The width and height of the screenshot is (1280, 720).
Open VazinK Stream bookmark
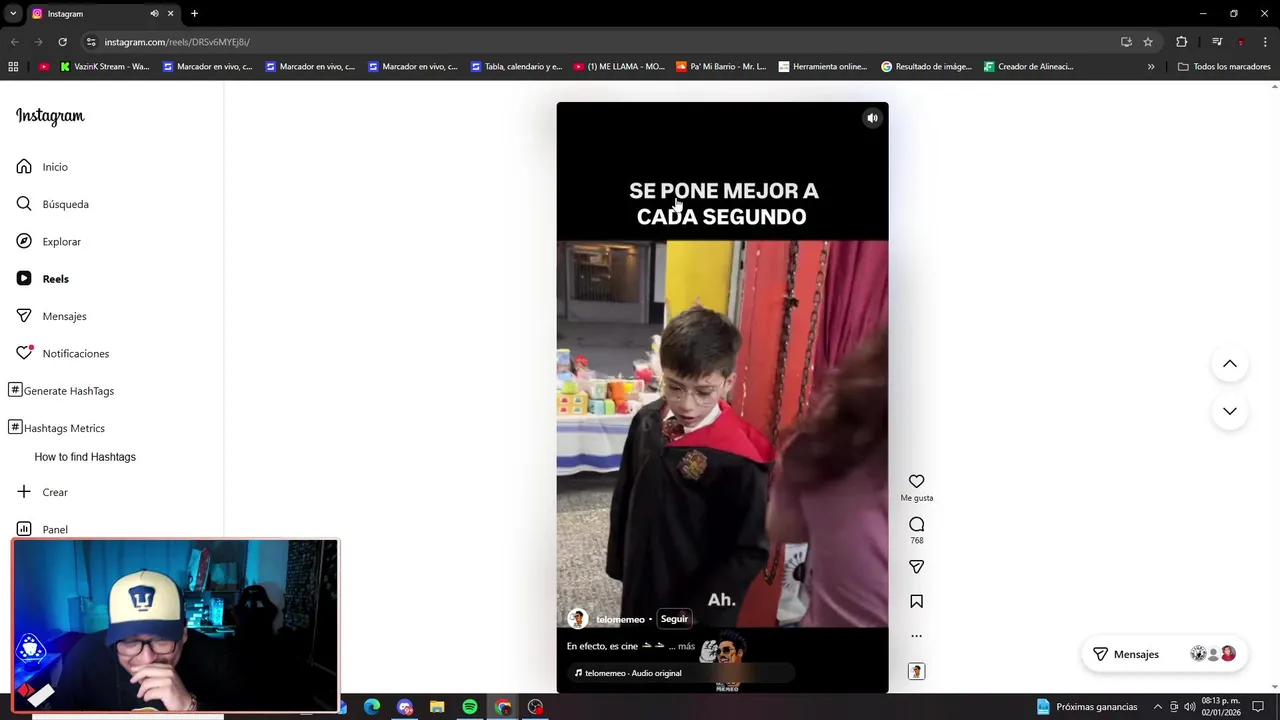point(105,67)
